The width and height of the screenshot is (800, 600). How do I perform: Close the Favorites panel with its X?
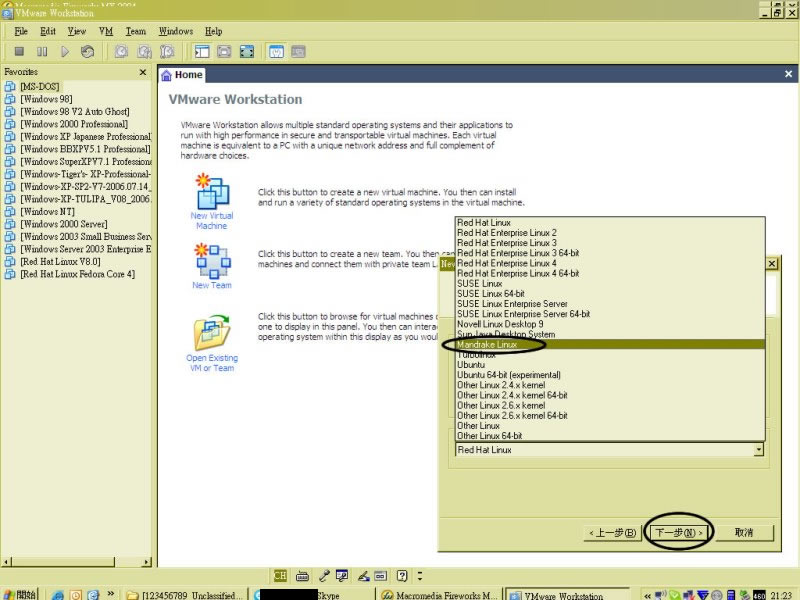click(143, 72)
